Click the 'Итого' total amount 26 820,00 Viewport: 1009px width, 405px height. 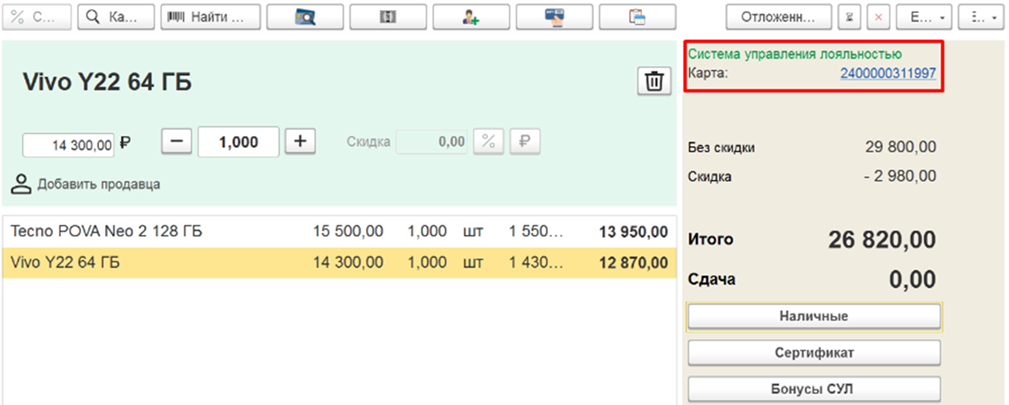coord(882,240)
